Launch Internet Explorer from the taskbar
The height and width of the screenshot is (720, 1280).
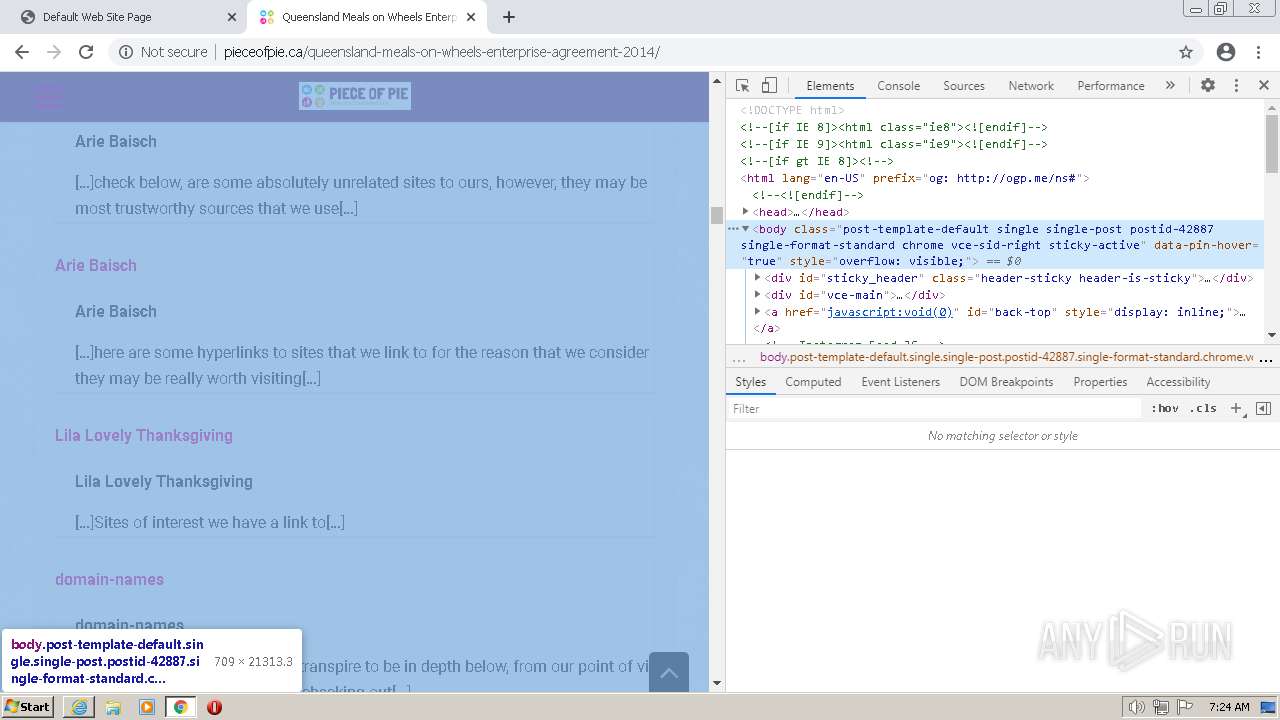(79, 707)
